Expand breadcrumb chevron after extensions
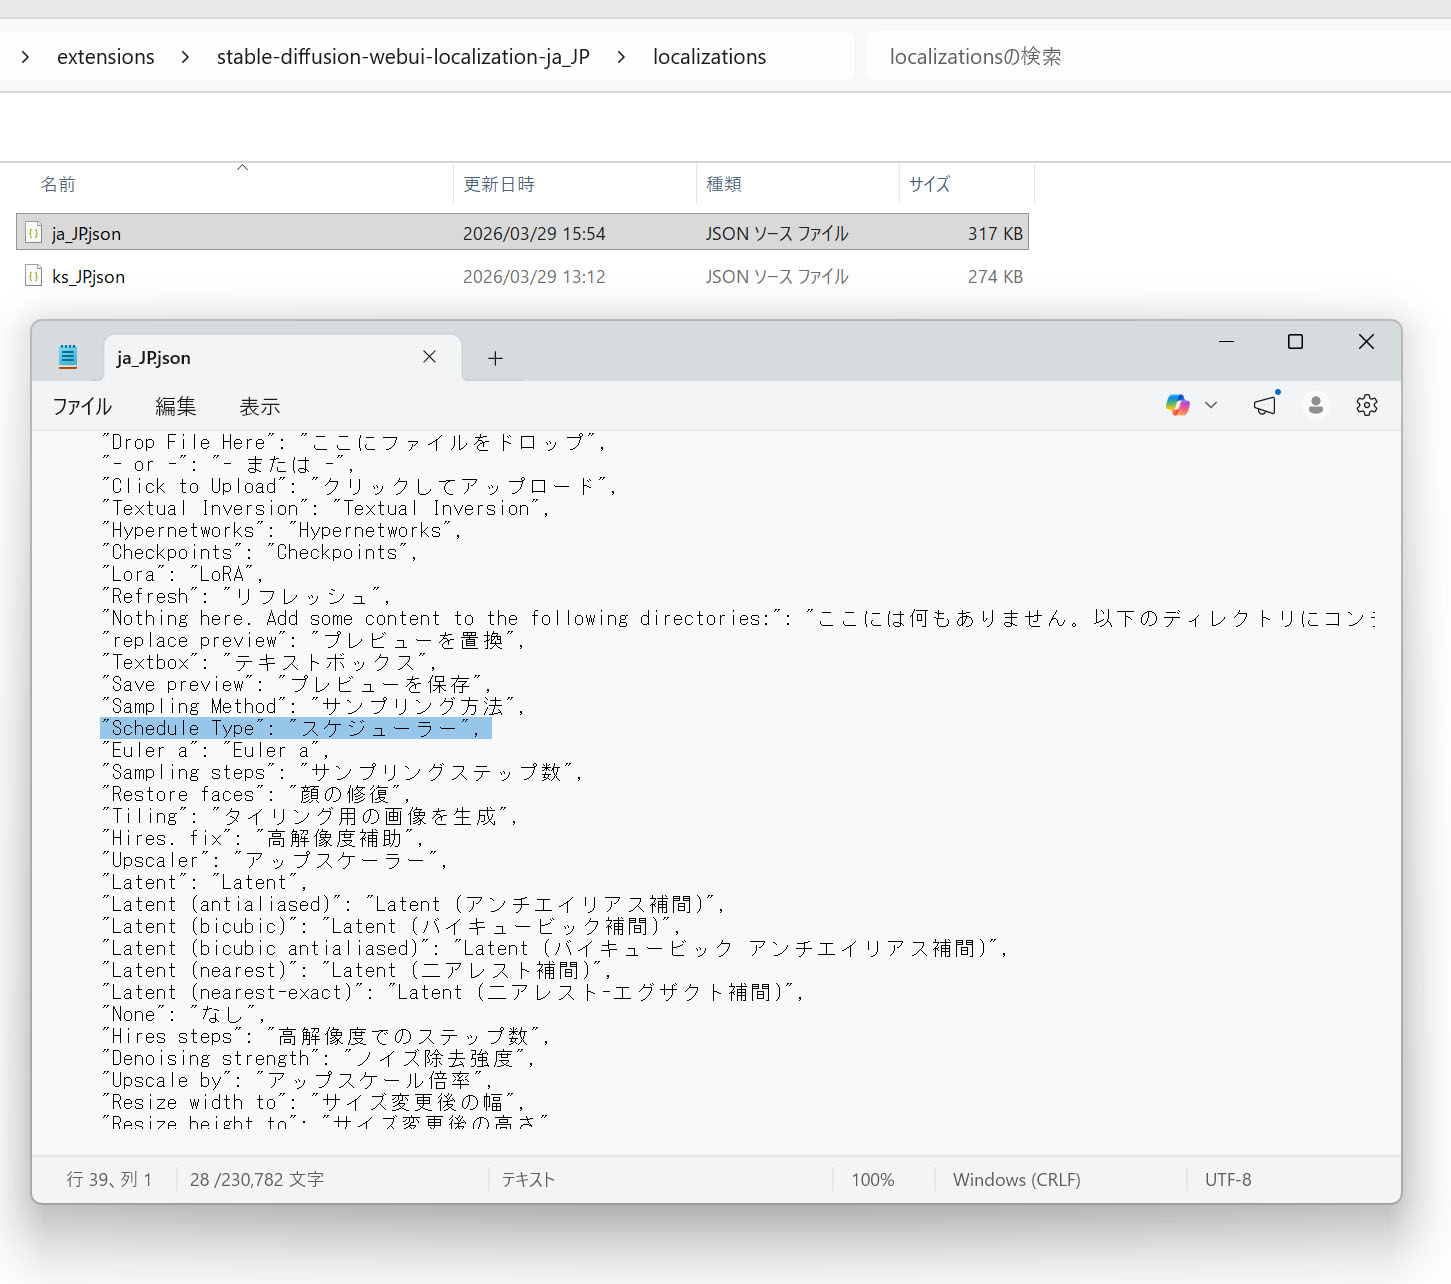This screenshot has width=1451, height=1284. [185, 57]
